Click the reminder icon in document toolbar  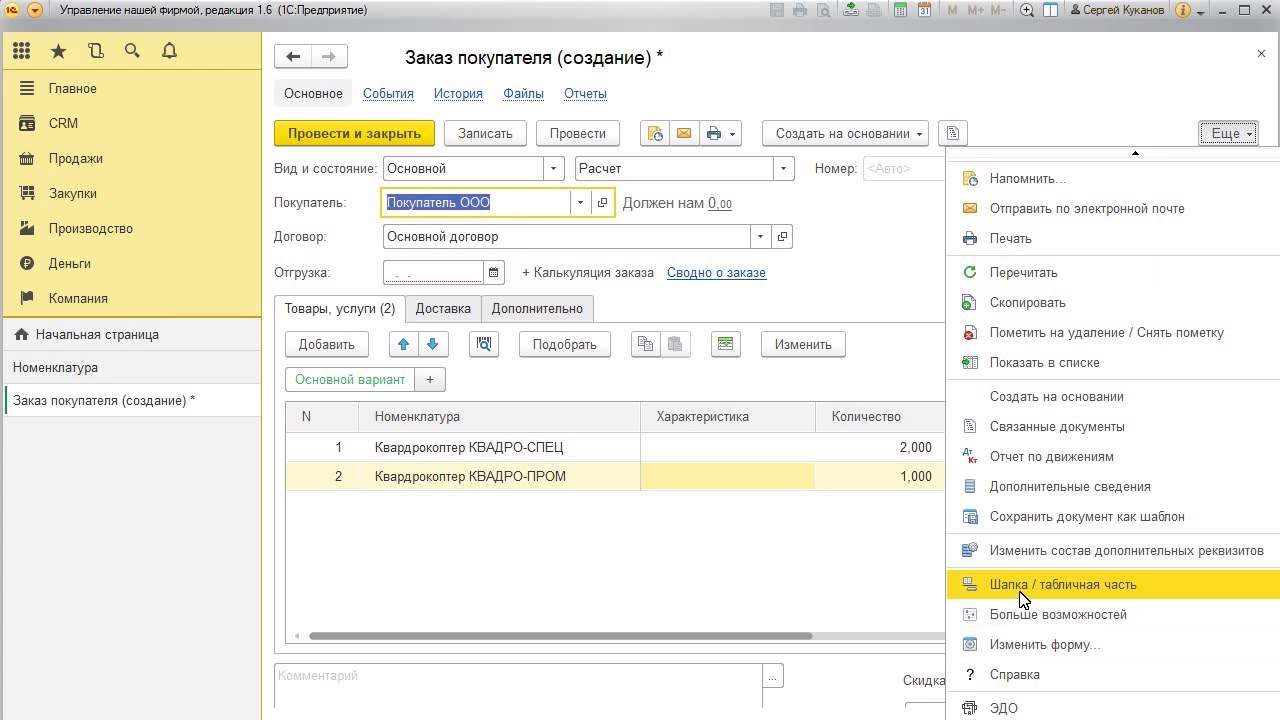655,133
